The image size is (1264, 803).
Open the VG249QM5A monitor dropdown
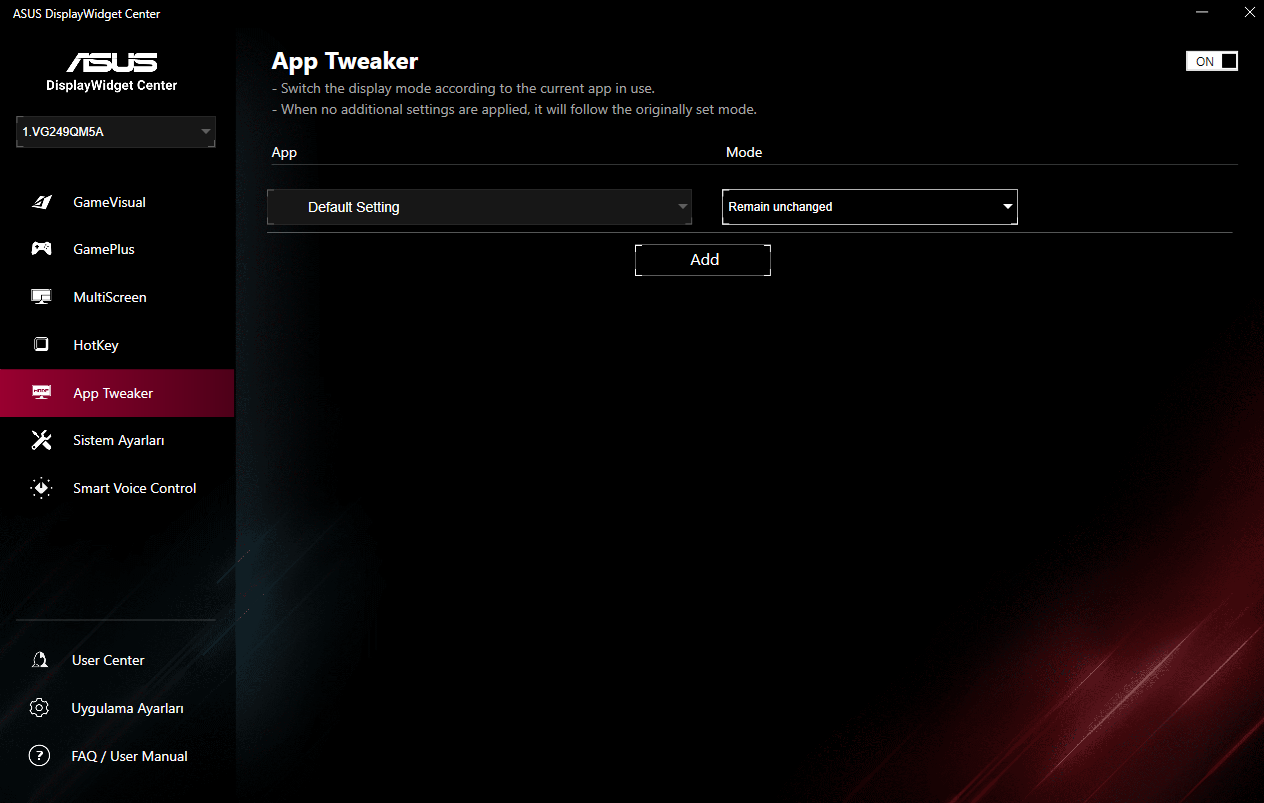click(116, 131)
